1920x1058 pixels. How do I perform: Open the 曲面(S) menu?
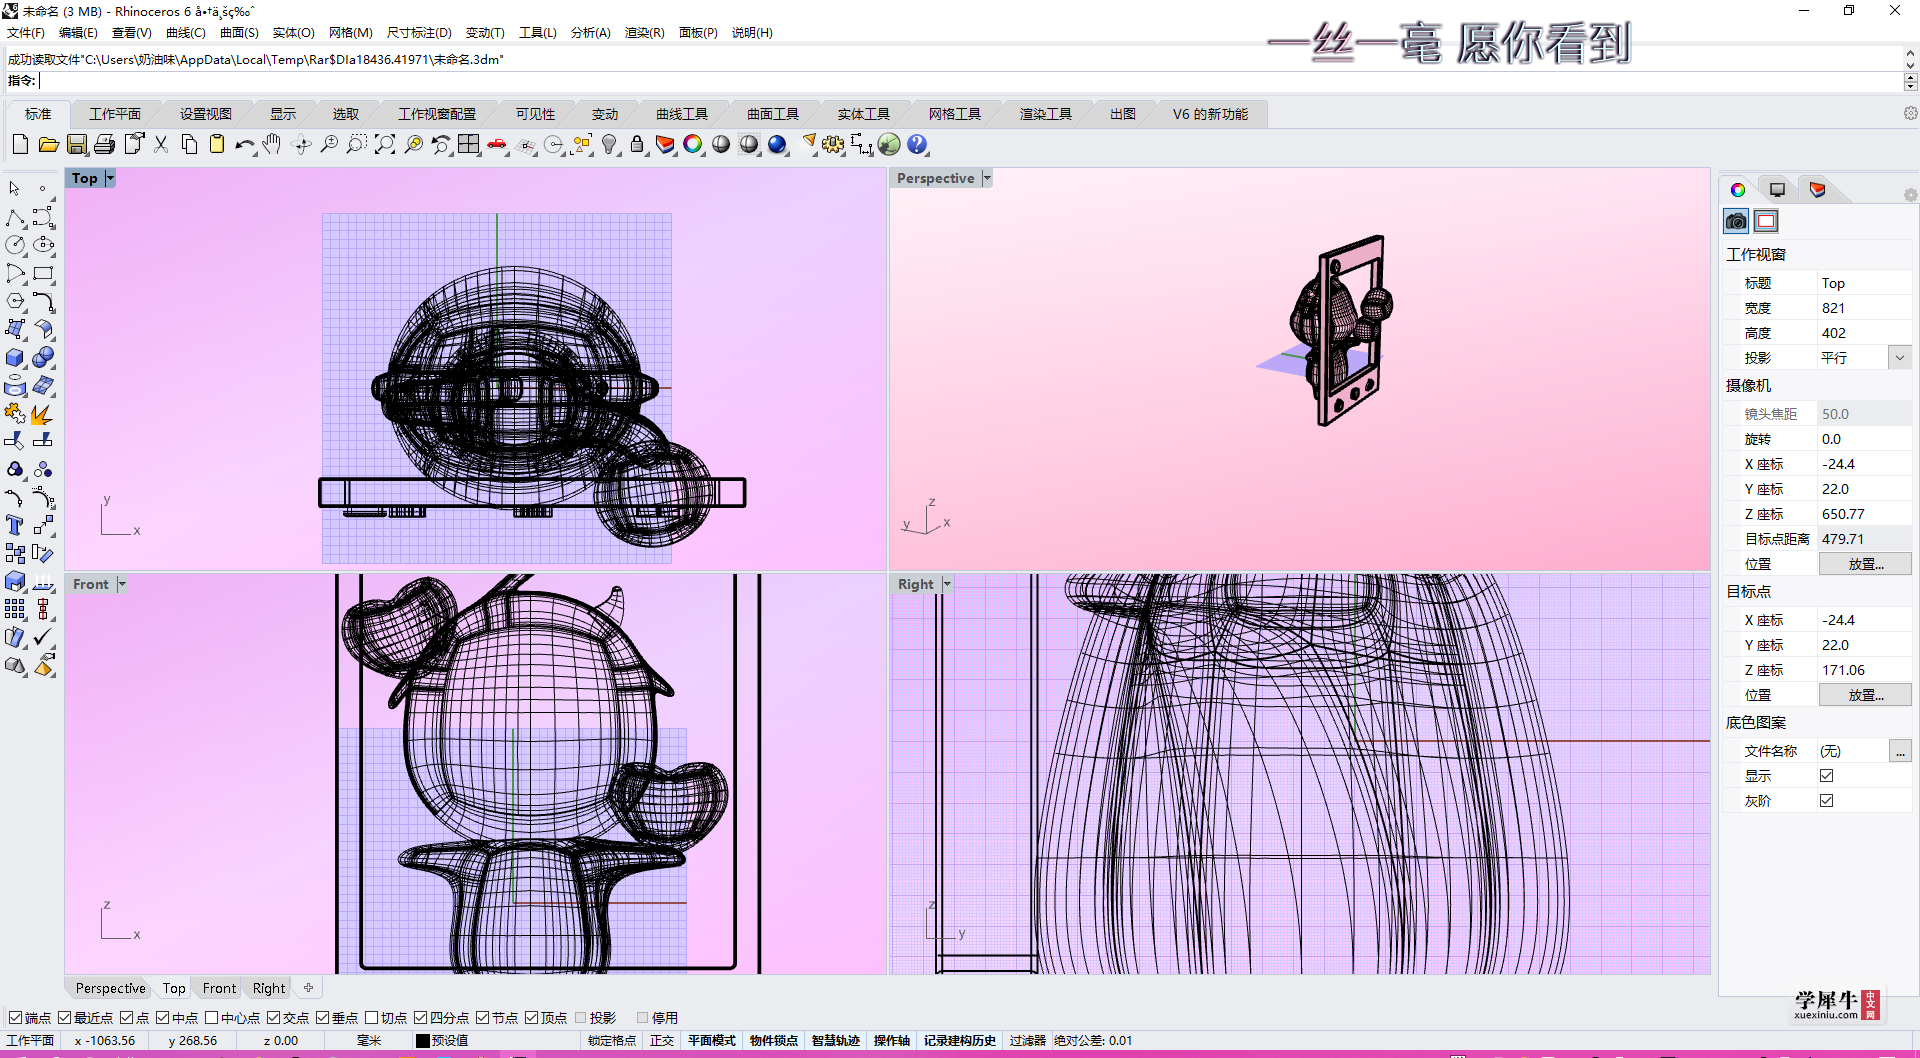click(x=239, y=33)
